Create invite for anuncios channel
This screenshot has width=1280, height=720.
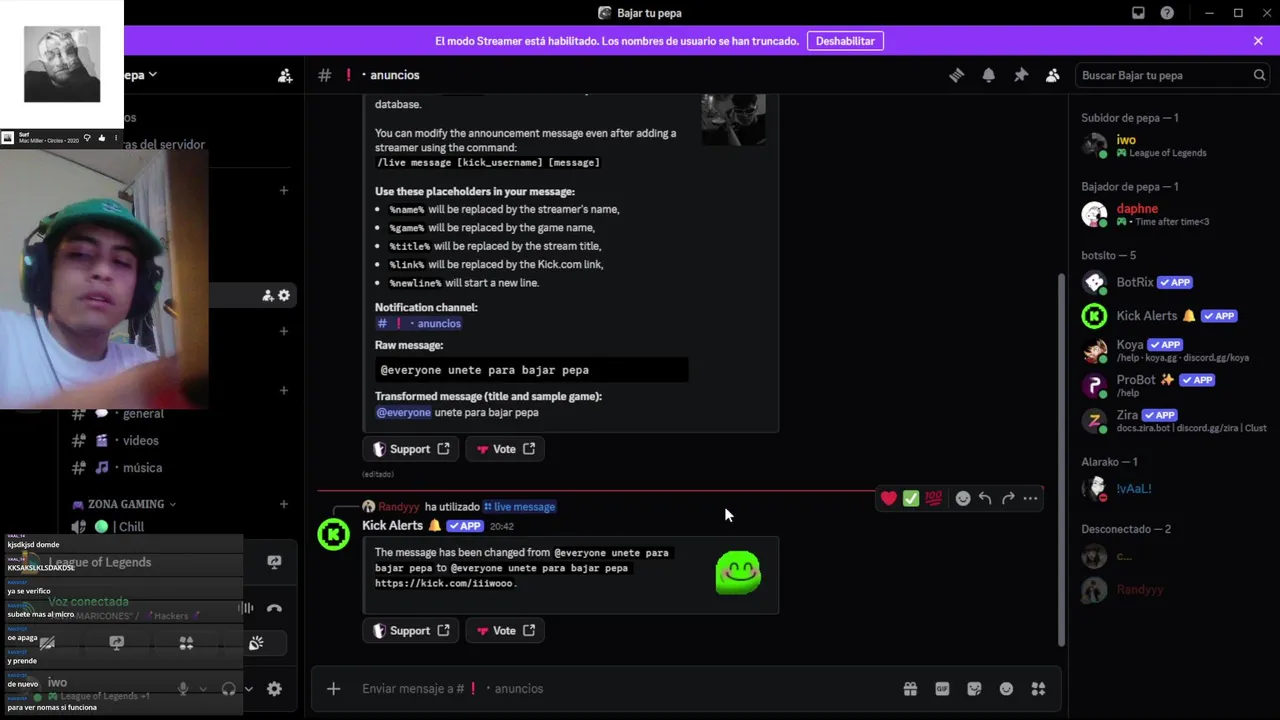coord(268,295)
